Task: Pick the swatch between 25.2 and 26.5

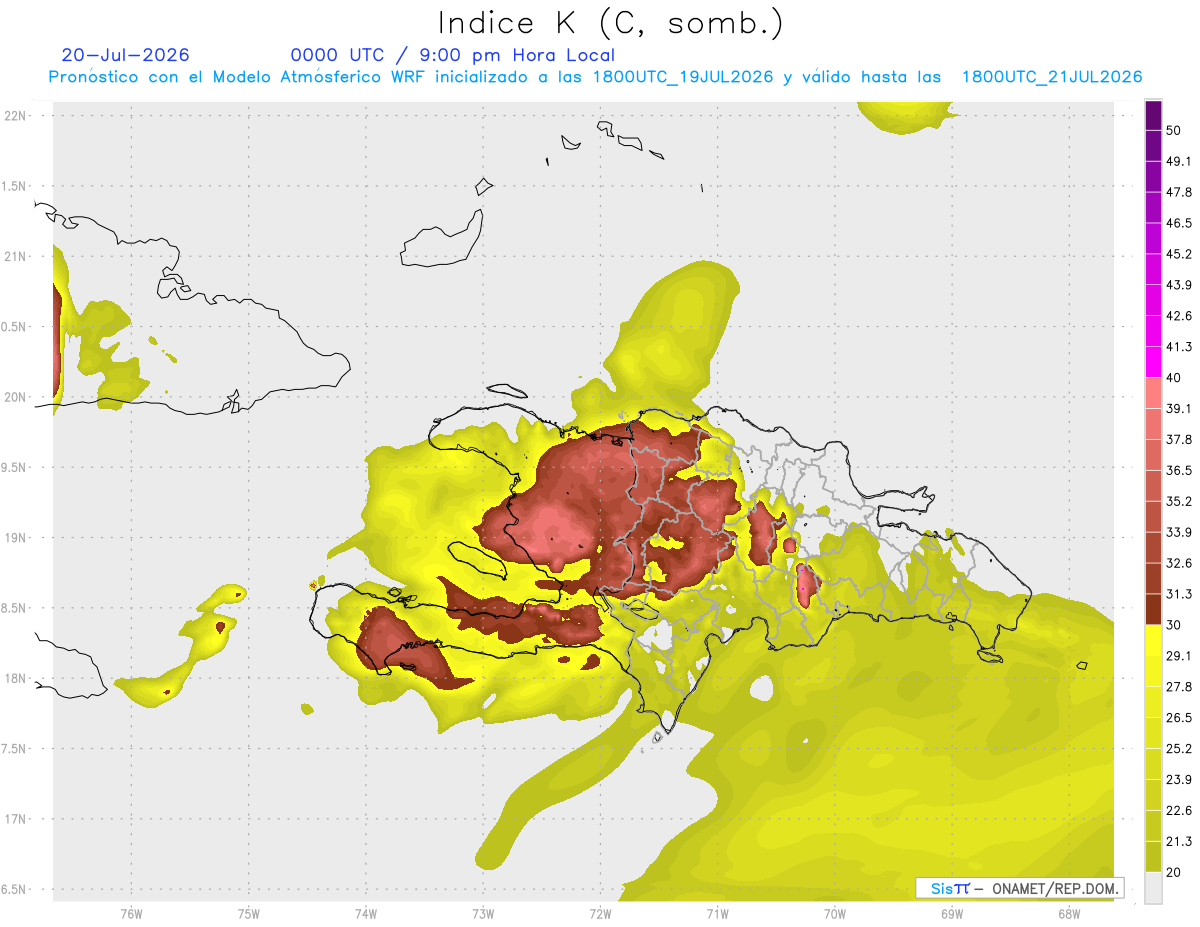Action: 1153,733
